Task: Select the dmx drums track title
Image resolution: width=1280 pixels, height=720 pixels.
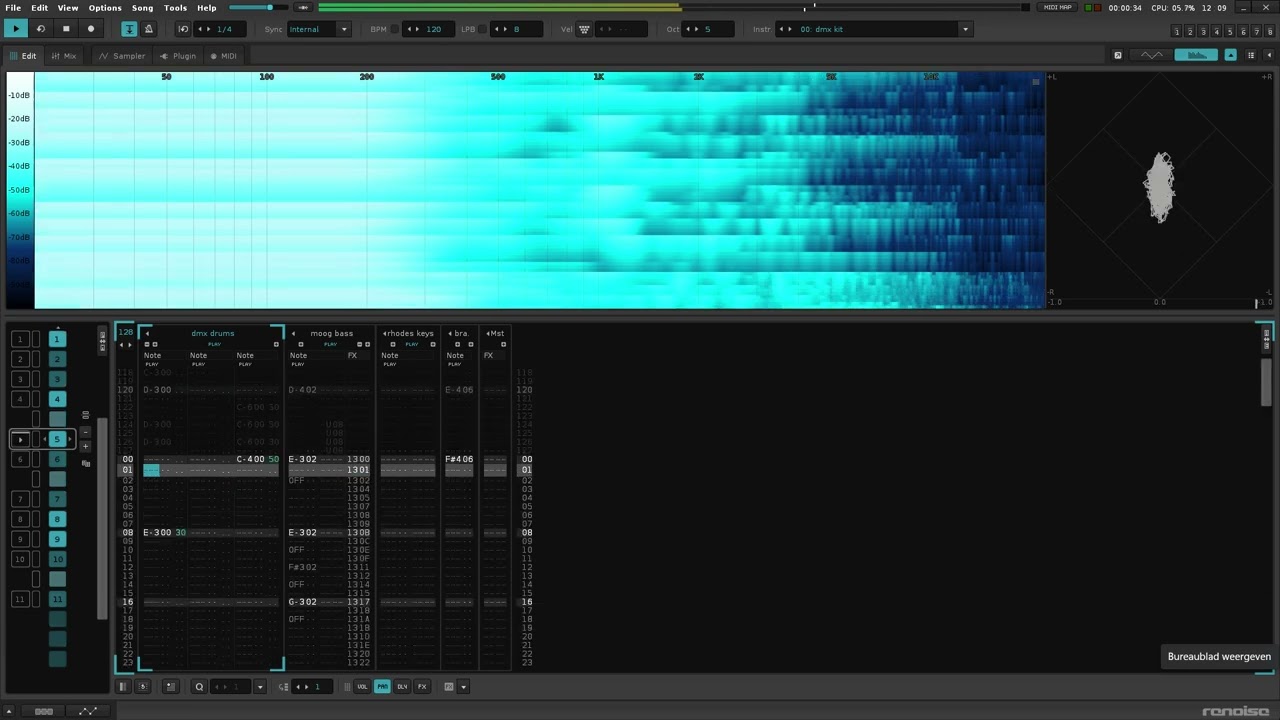Action: pyautogui.click(x=213, y=333)
